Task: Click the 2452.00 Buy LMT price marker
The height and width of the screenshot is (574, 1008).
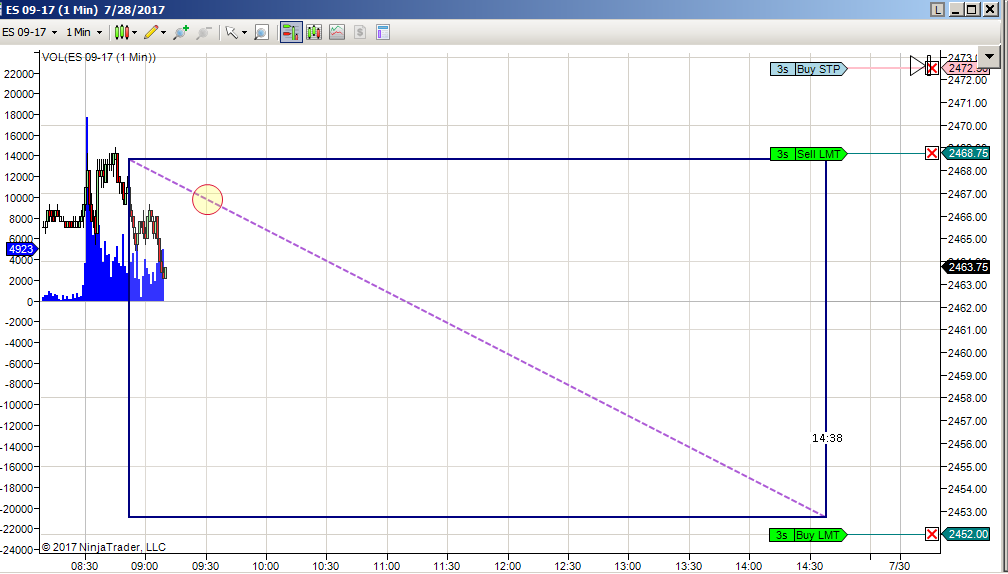Action: 966,534
